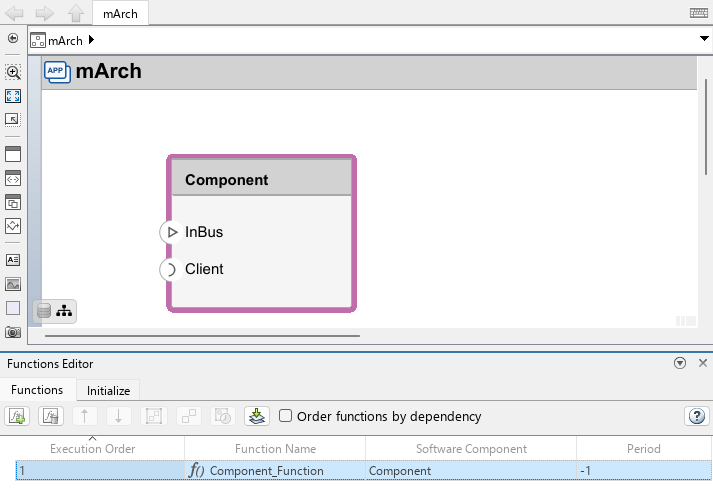
Task: Click the horizontal canvas scrollbar
Action: [x=202, y=336]
